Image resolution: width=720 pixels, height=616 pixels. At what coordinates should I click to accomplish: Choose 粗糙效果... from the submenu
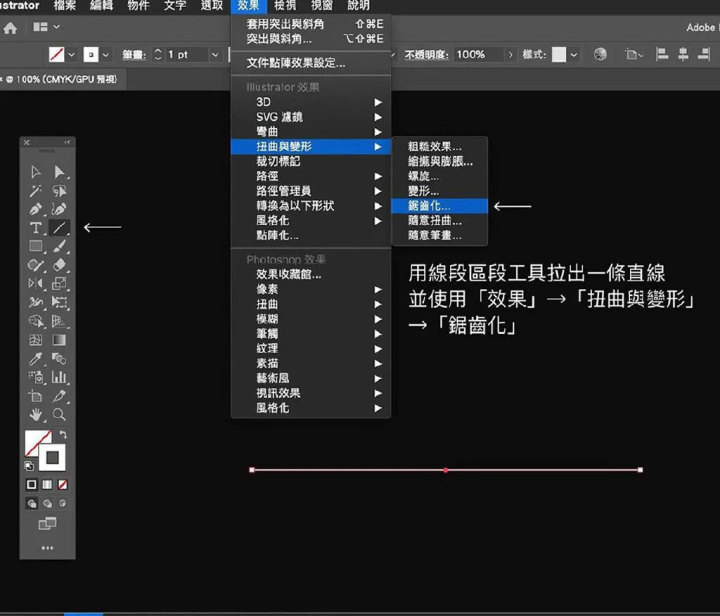point(439,146)
